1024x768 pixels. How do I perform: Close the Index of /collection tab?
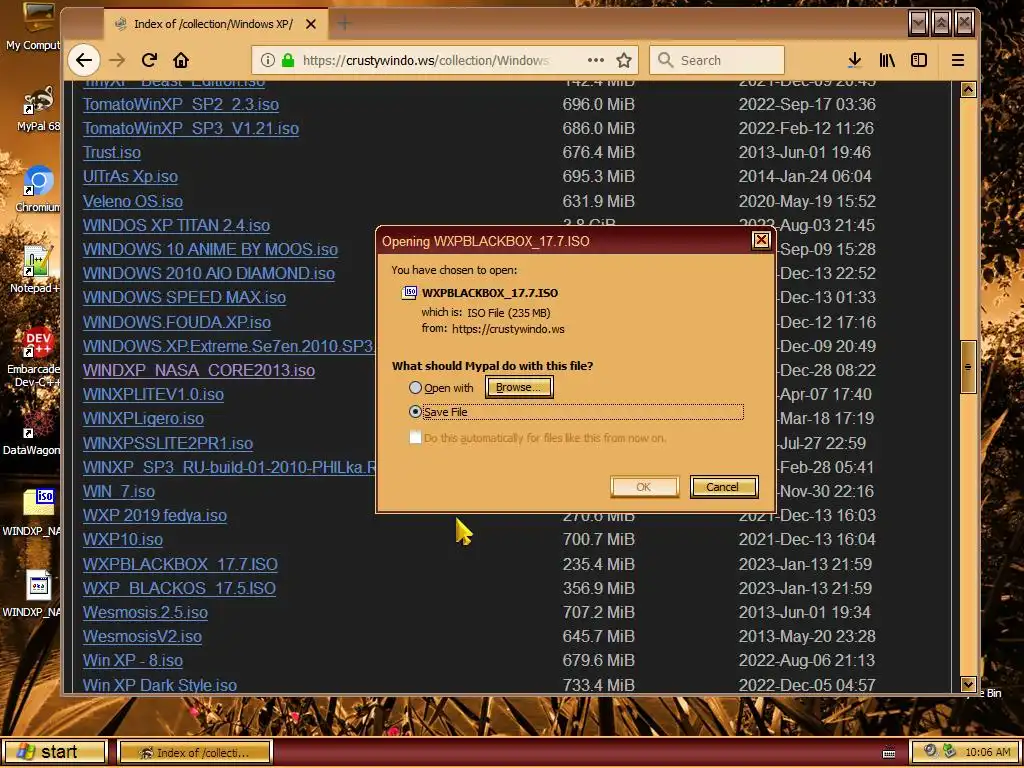coord(311,24)
